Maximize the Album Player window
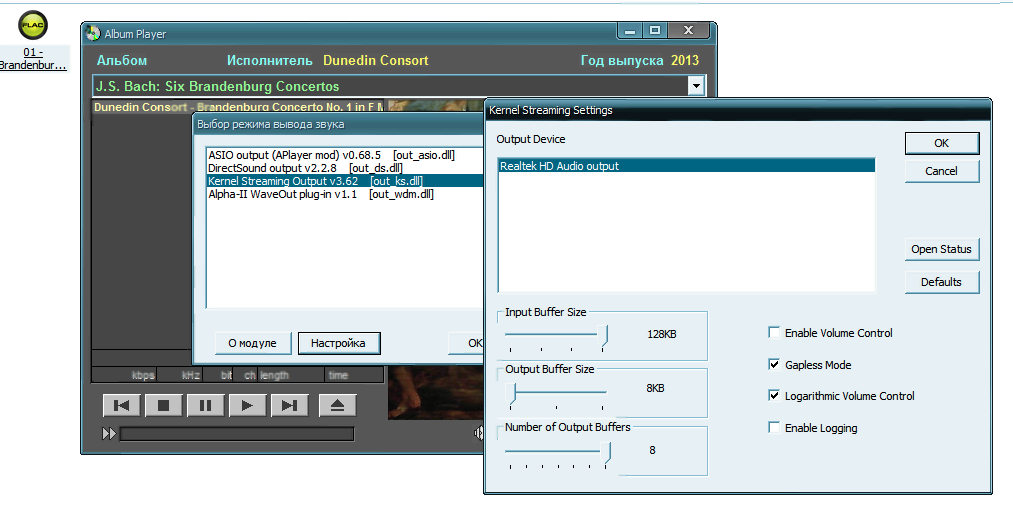The width and height of the screenshot is (1013, 528). 655,30
